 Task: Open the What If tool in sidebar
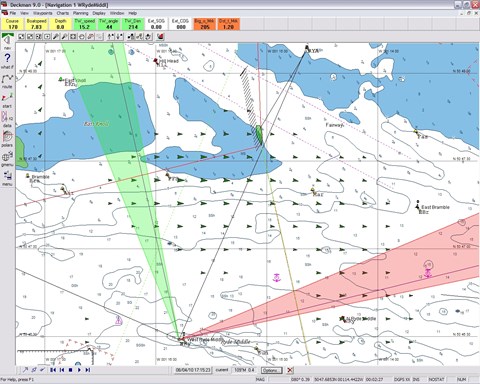(x=7, y=60)
